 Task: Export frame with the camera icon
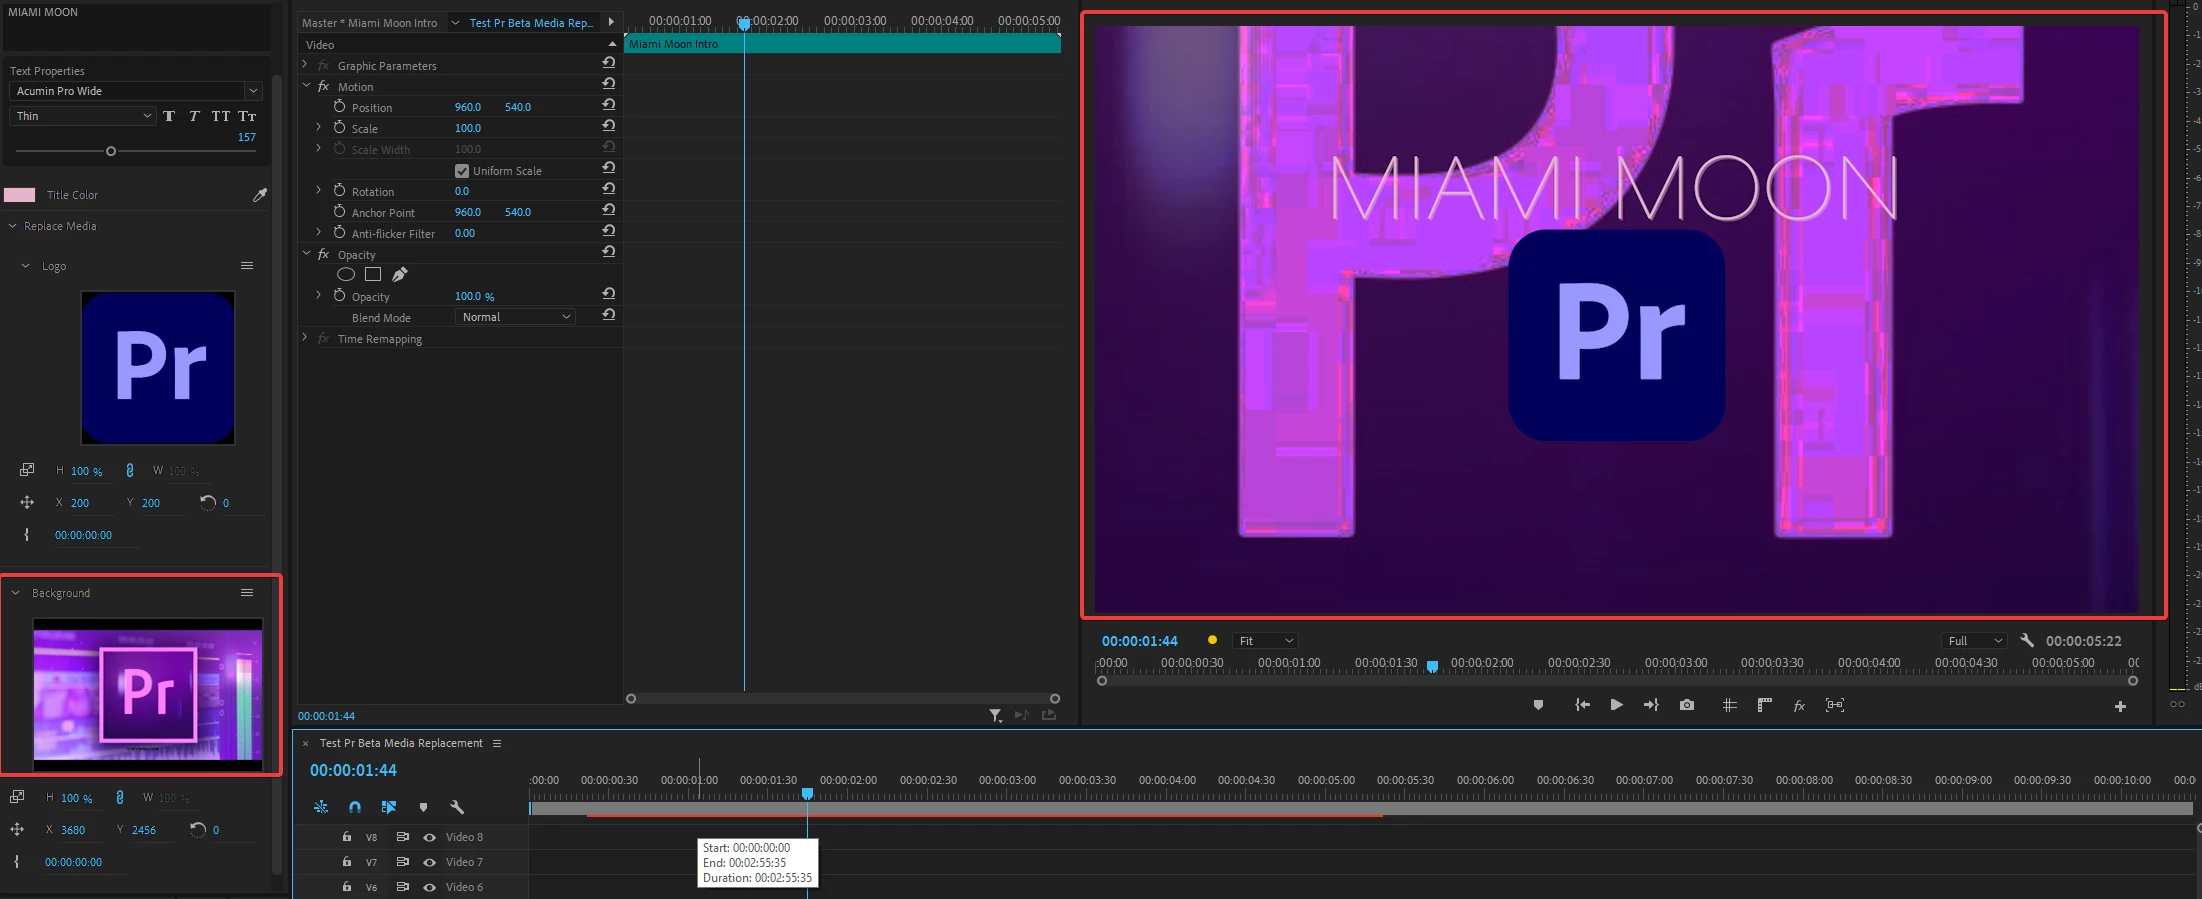click(x=1687, y=705)
